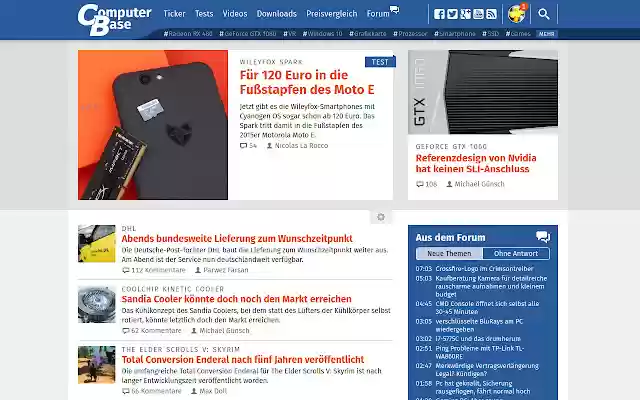This screenshot has width=640, height=400.
Task: Select the #SSD tag
Action: coord(490,33)
